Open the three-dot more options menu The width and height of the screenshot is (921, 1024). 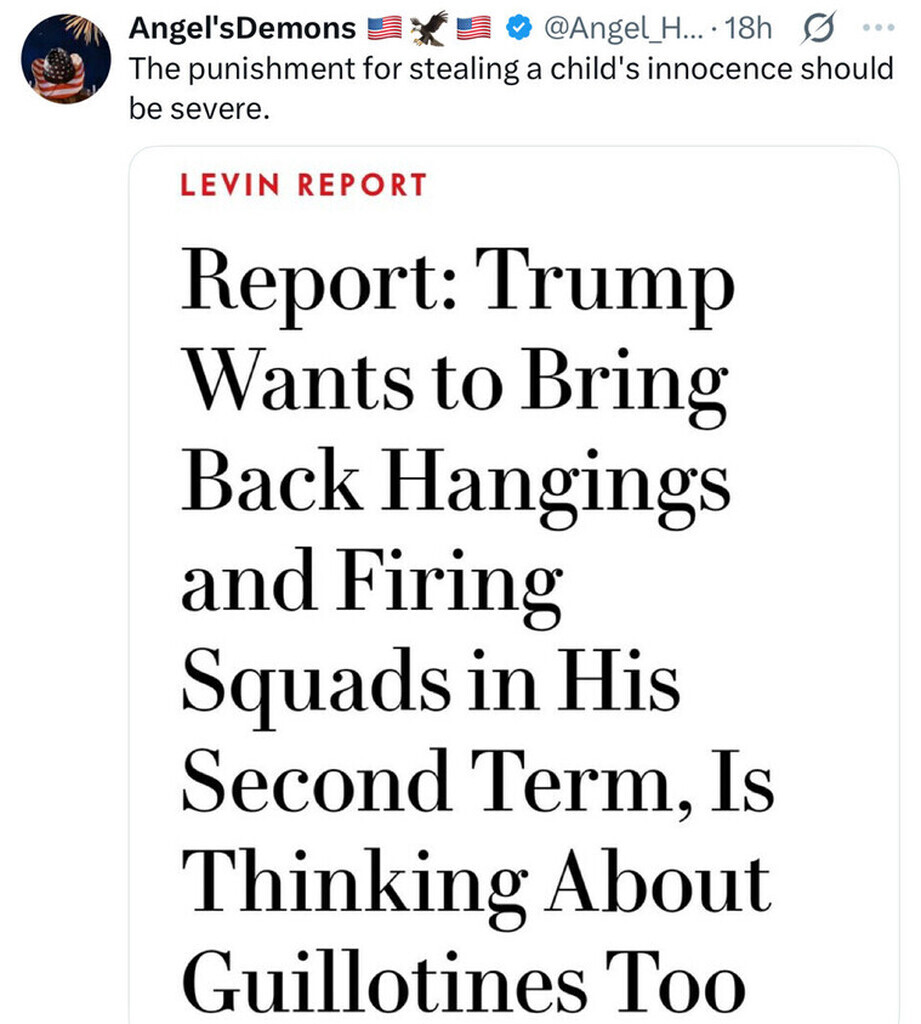pos(878,29)
